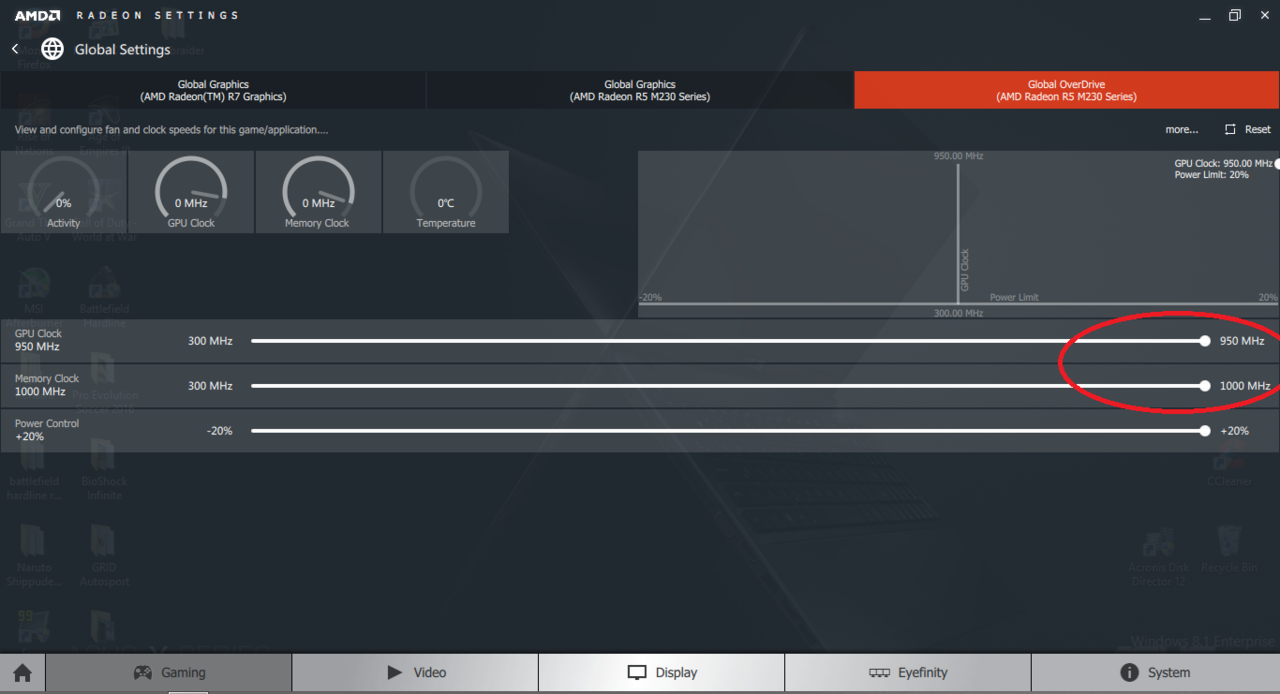Restore down the Radeon Settings window

(x=1234, y=15)
